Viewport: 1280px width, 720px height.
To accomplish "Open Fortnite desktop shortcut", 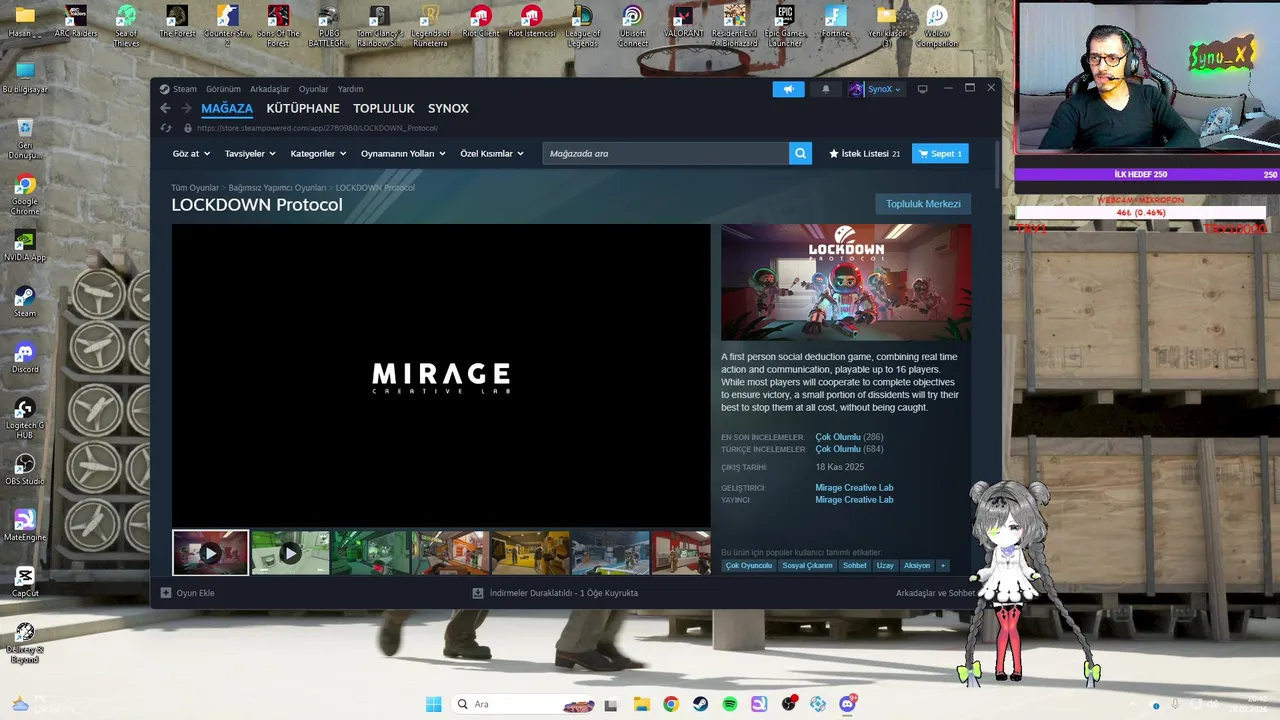I will pyautogui.click(x=836, y=22).
